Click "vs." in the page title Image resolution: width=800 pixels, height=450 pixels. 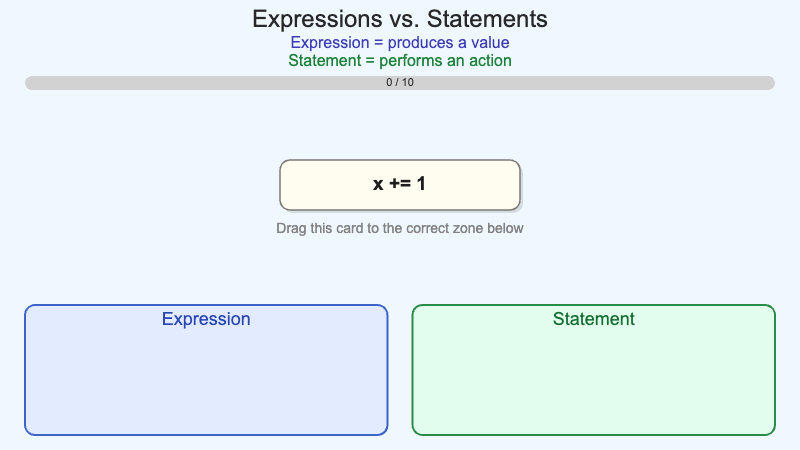click(400, 19)
